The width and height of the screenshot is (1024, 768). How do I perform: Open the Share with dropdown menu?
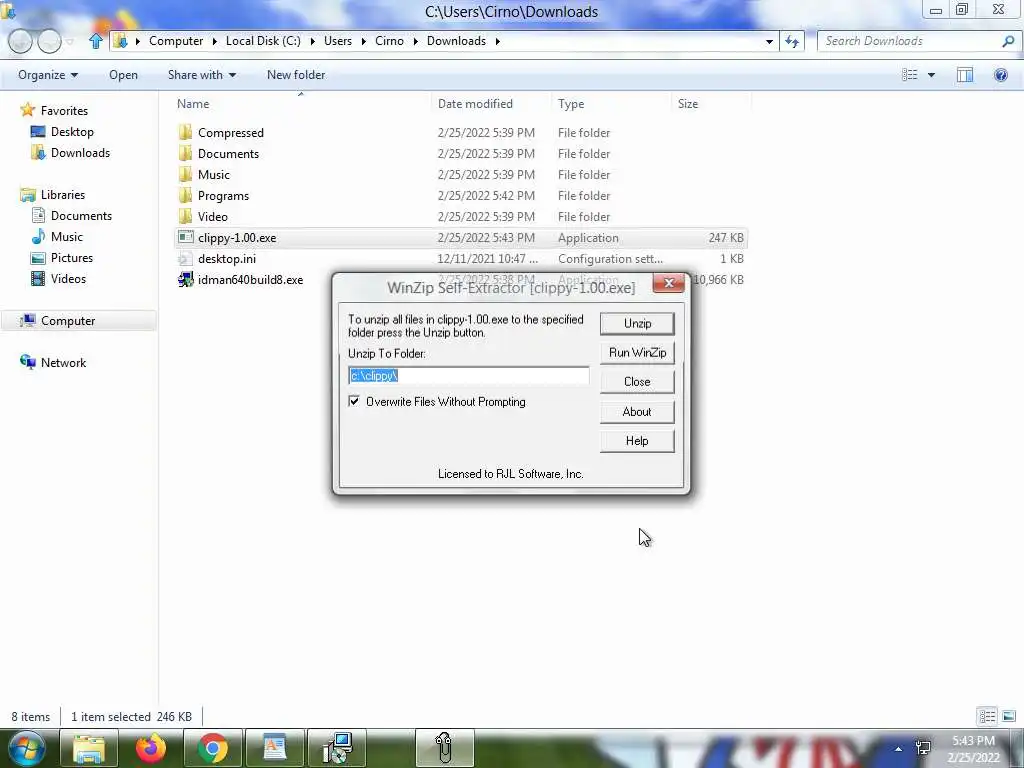click(x=202, y=75)
